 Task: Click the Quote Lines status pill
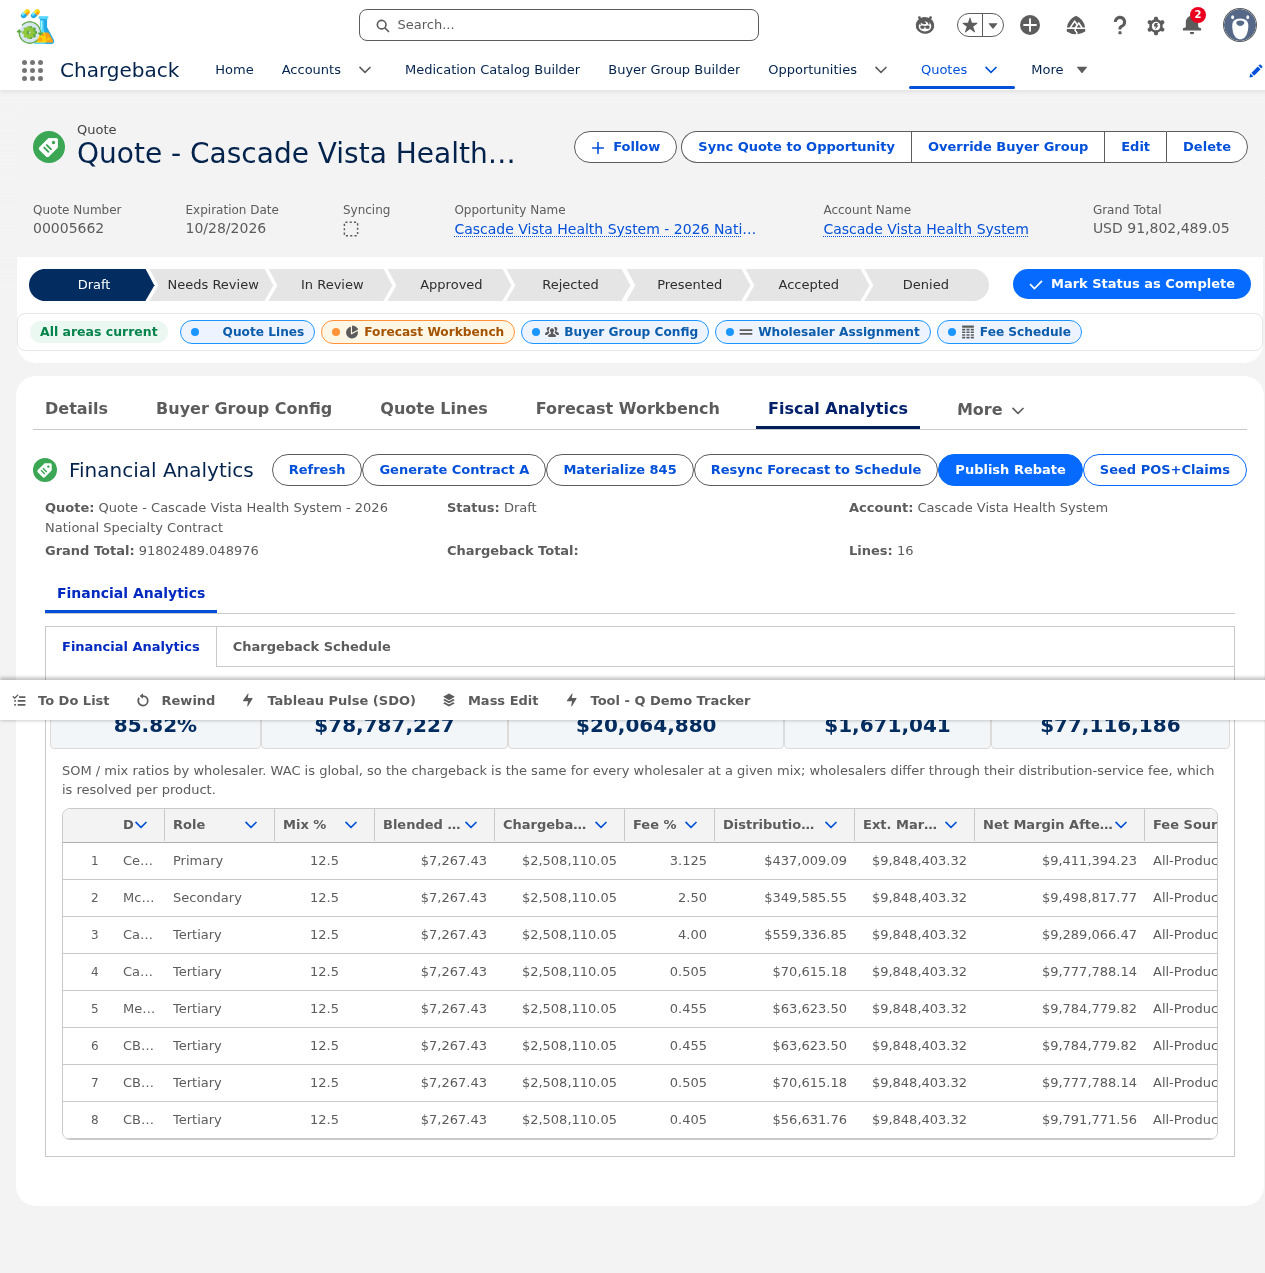tap(248, 332)
